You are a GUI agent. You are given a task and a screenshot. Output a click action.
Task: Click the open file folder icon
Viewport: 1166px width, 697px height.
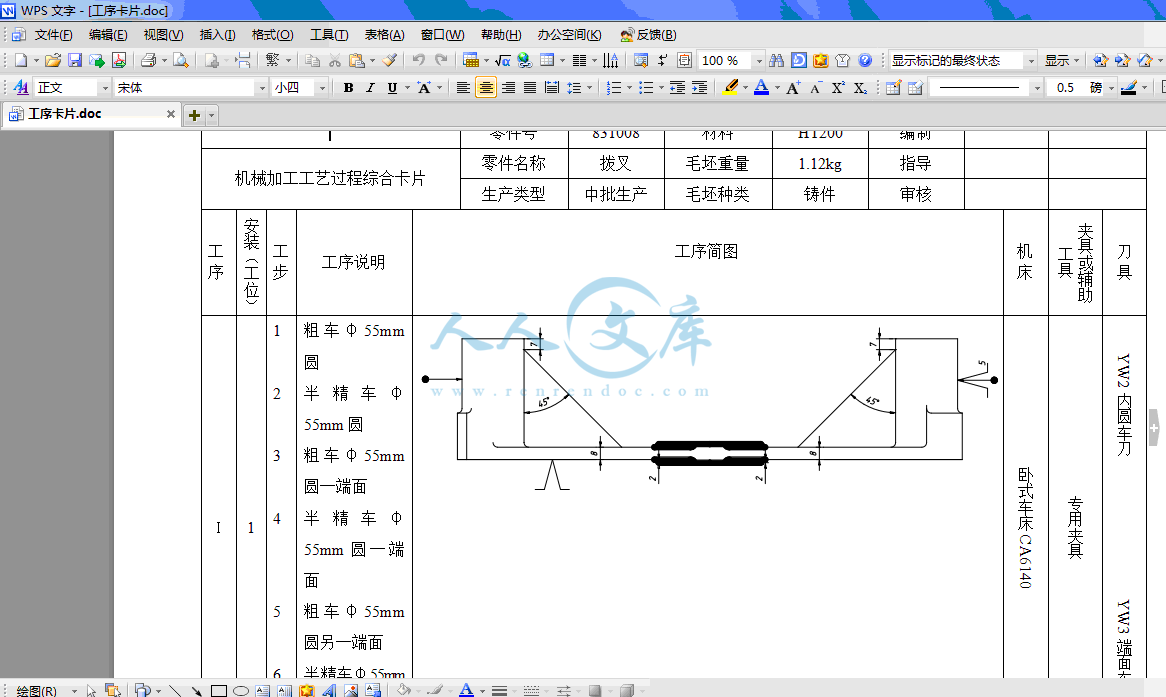[x=53, y=60]
